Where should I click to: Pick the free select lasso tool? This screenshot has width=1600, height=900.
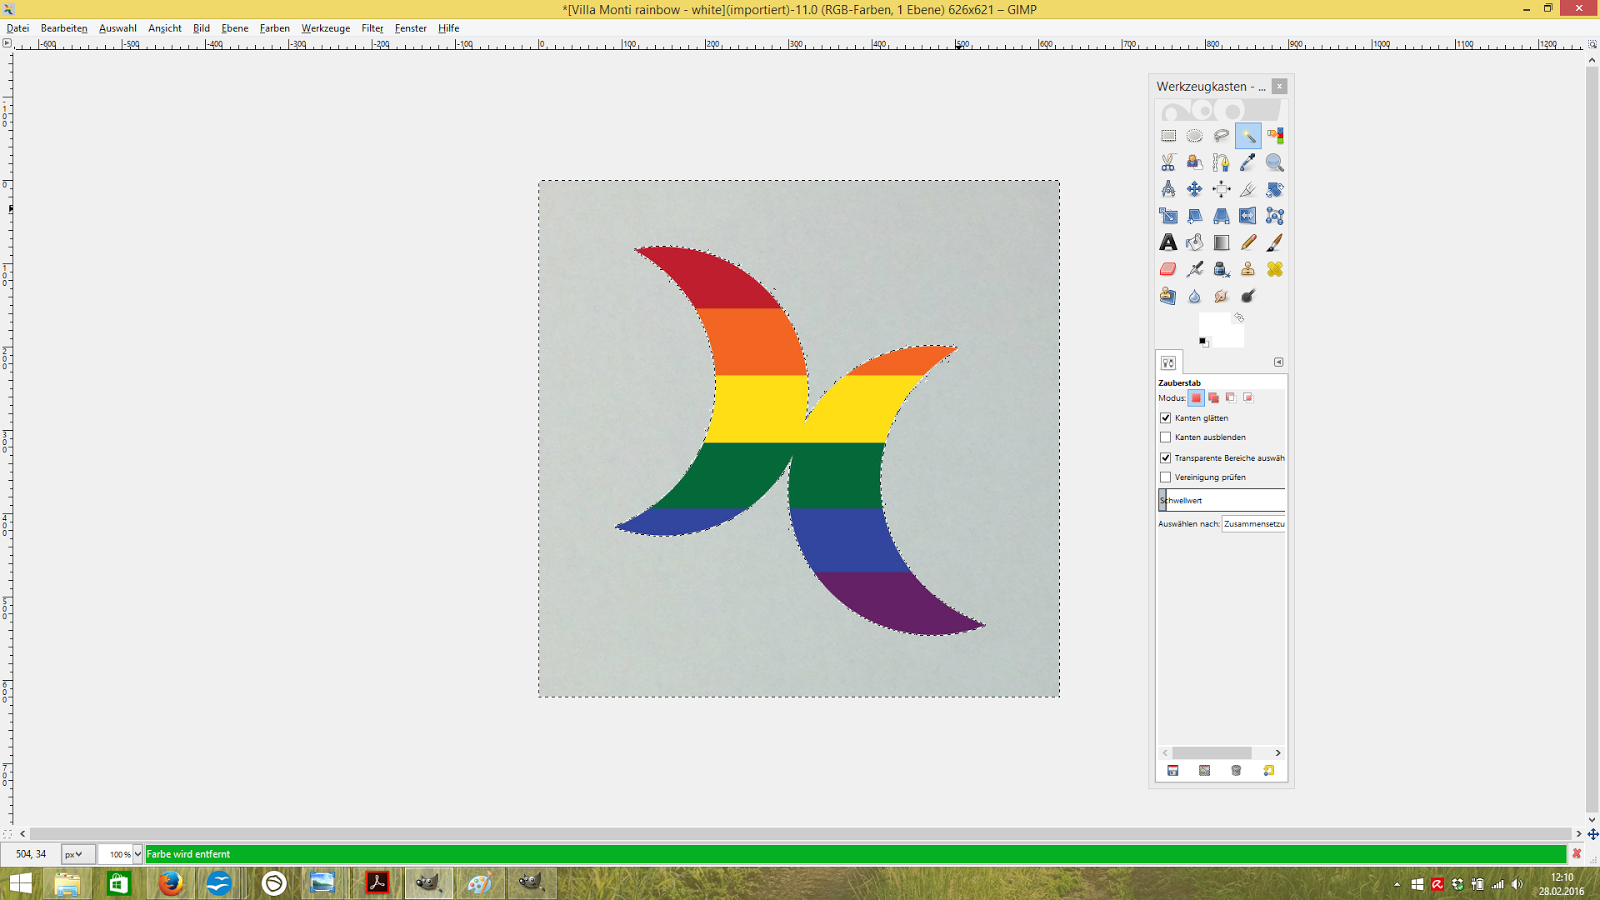1221,136
